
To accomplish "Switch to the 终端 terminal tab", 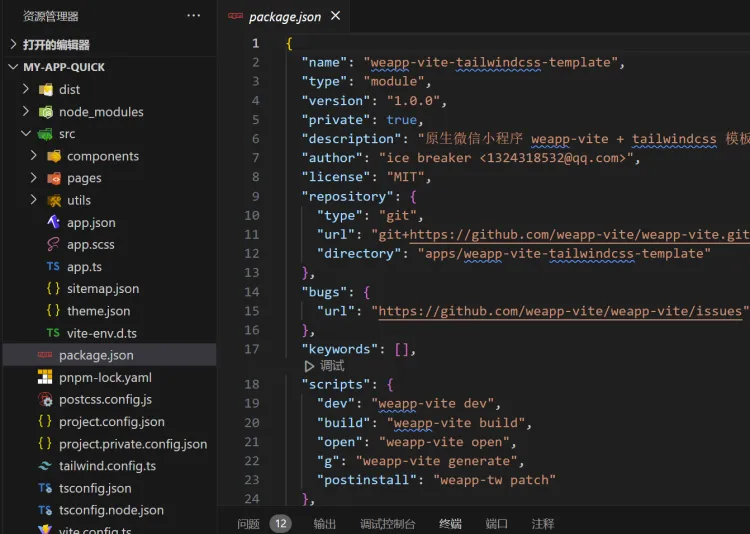I will [x=450, y=523].
